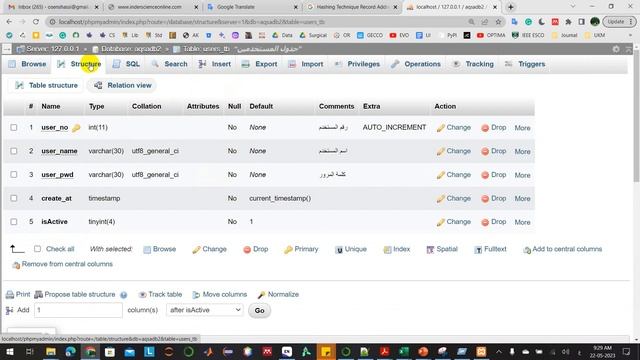This screenshot has width=640, height=360.
Task: Click Change for the user_name column
Action: 453,151
